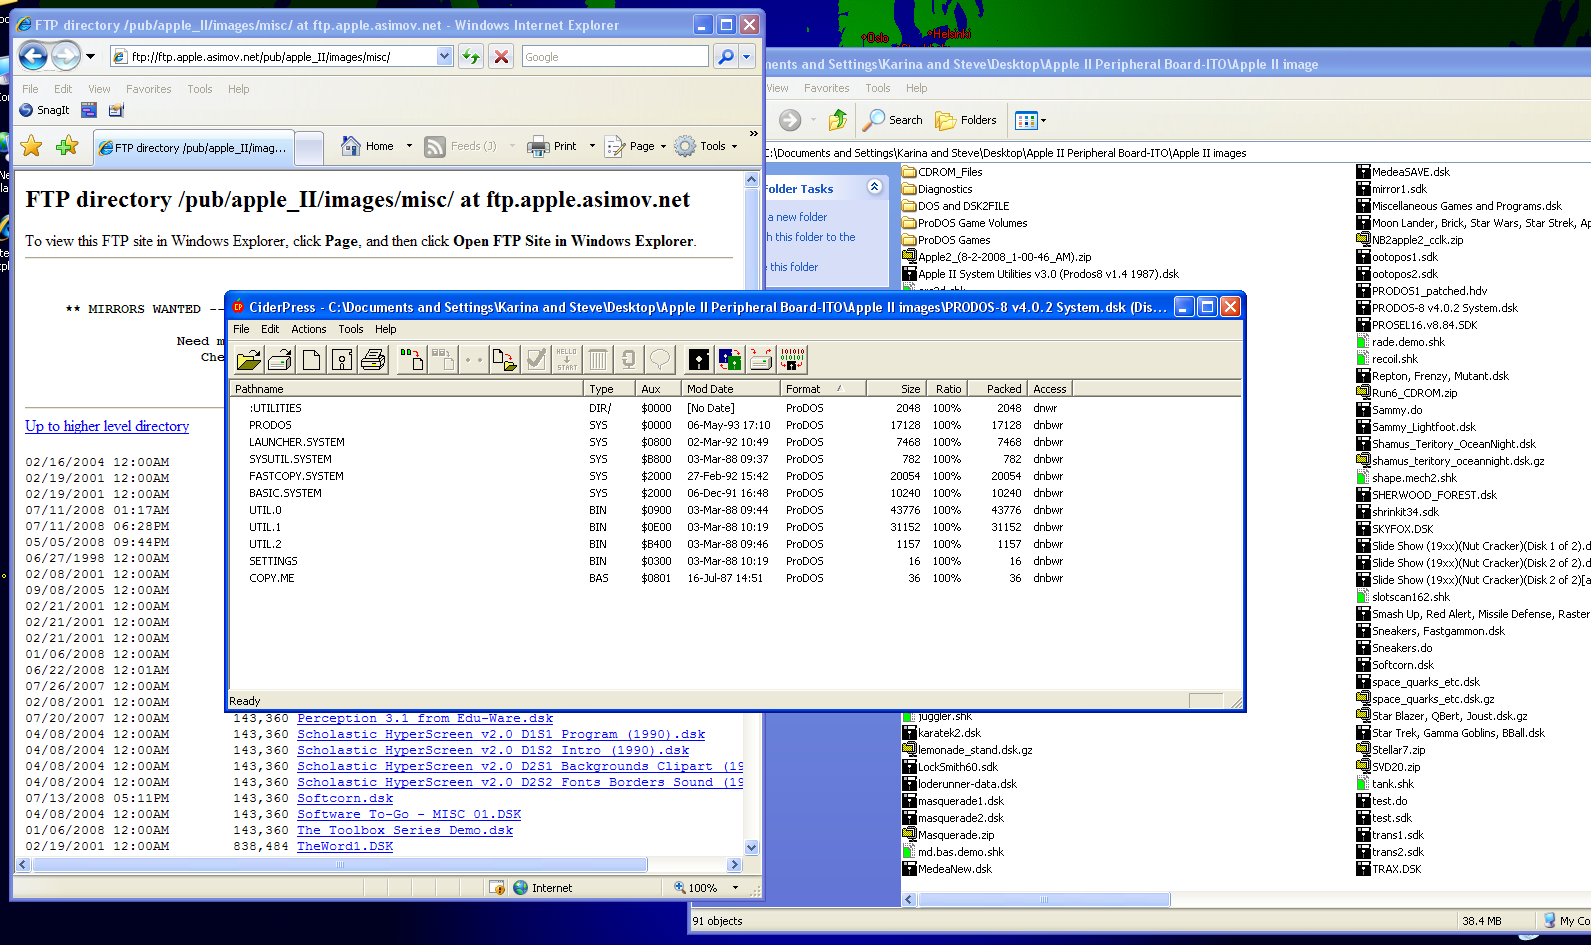Open the disk image converter tool
Screen dimensions: 1591x945
[730, 359]
